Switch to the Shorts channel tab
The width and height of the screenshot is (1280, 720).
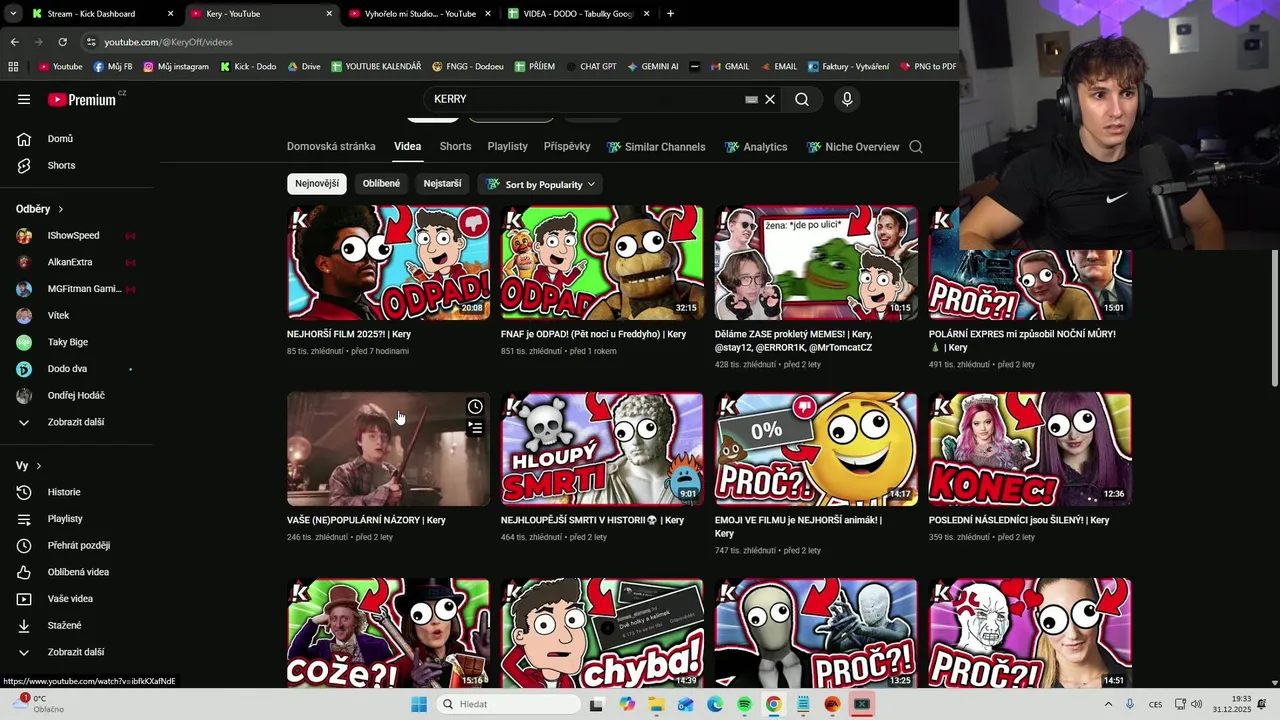(x=455, y=147)
